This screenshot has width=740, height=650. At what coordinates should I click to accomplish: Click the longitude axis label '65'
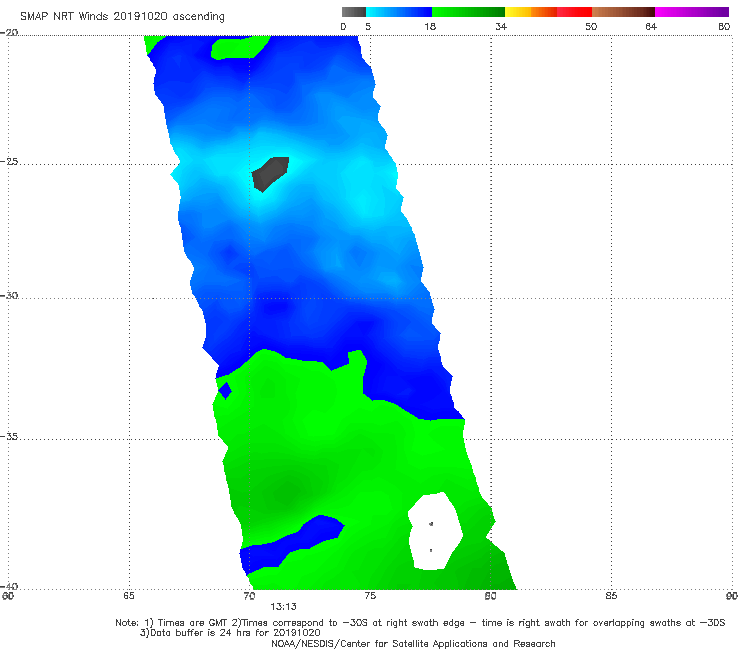129,596
